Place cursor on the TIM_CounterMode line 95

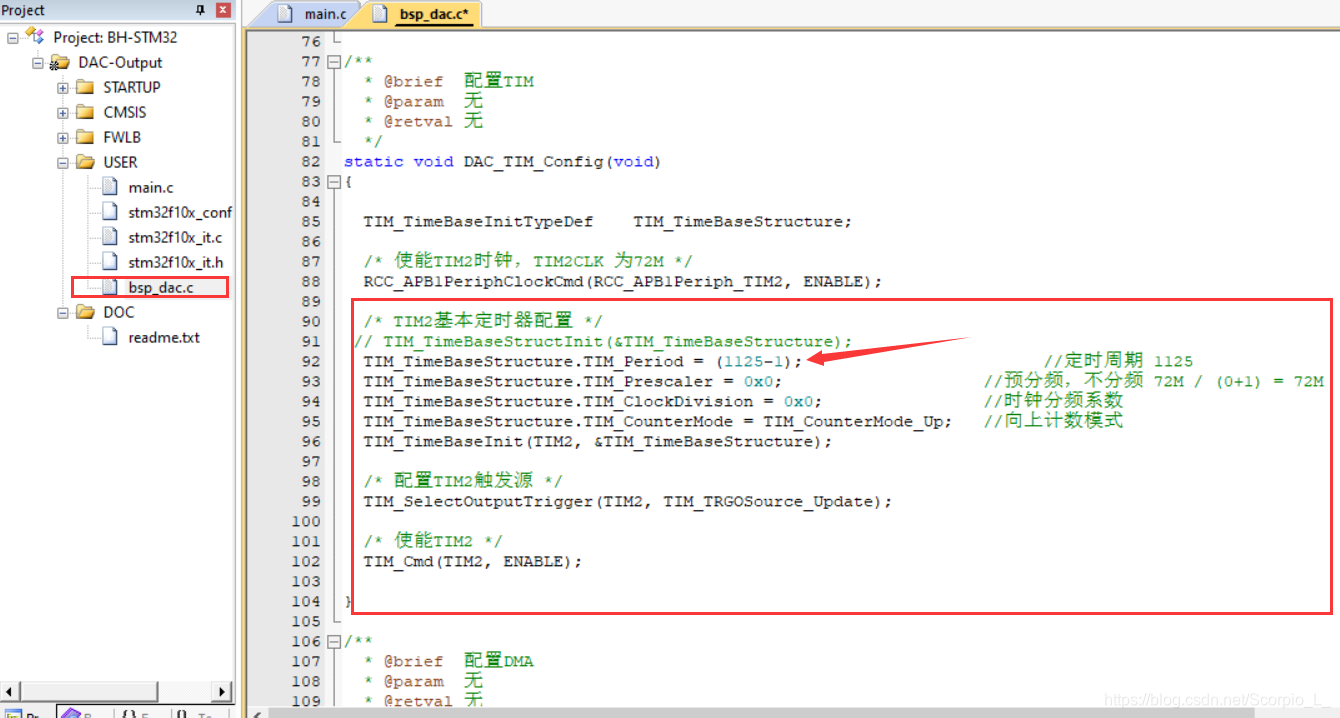click(x=658, y=421)
